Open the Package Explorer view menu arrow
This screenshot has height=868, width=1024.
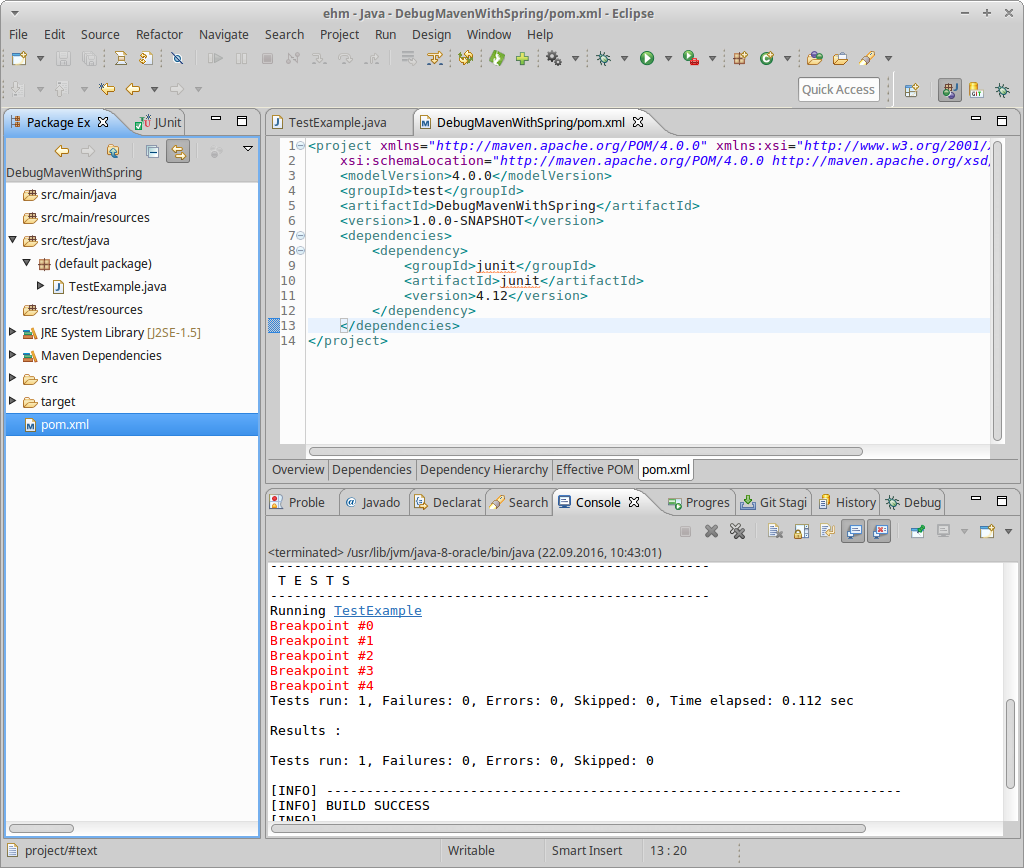[248, 150]
